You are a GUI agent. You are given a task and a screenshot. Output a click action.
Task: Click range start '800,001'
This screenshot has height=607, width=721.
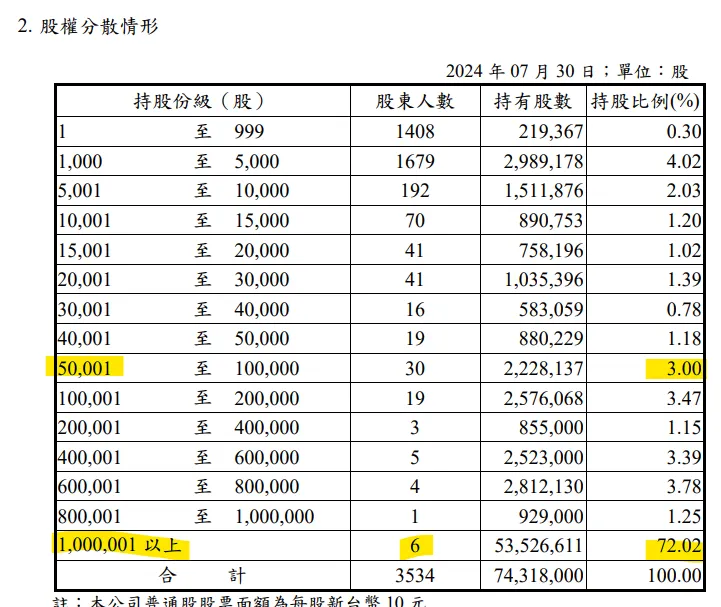click(89, 516)
